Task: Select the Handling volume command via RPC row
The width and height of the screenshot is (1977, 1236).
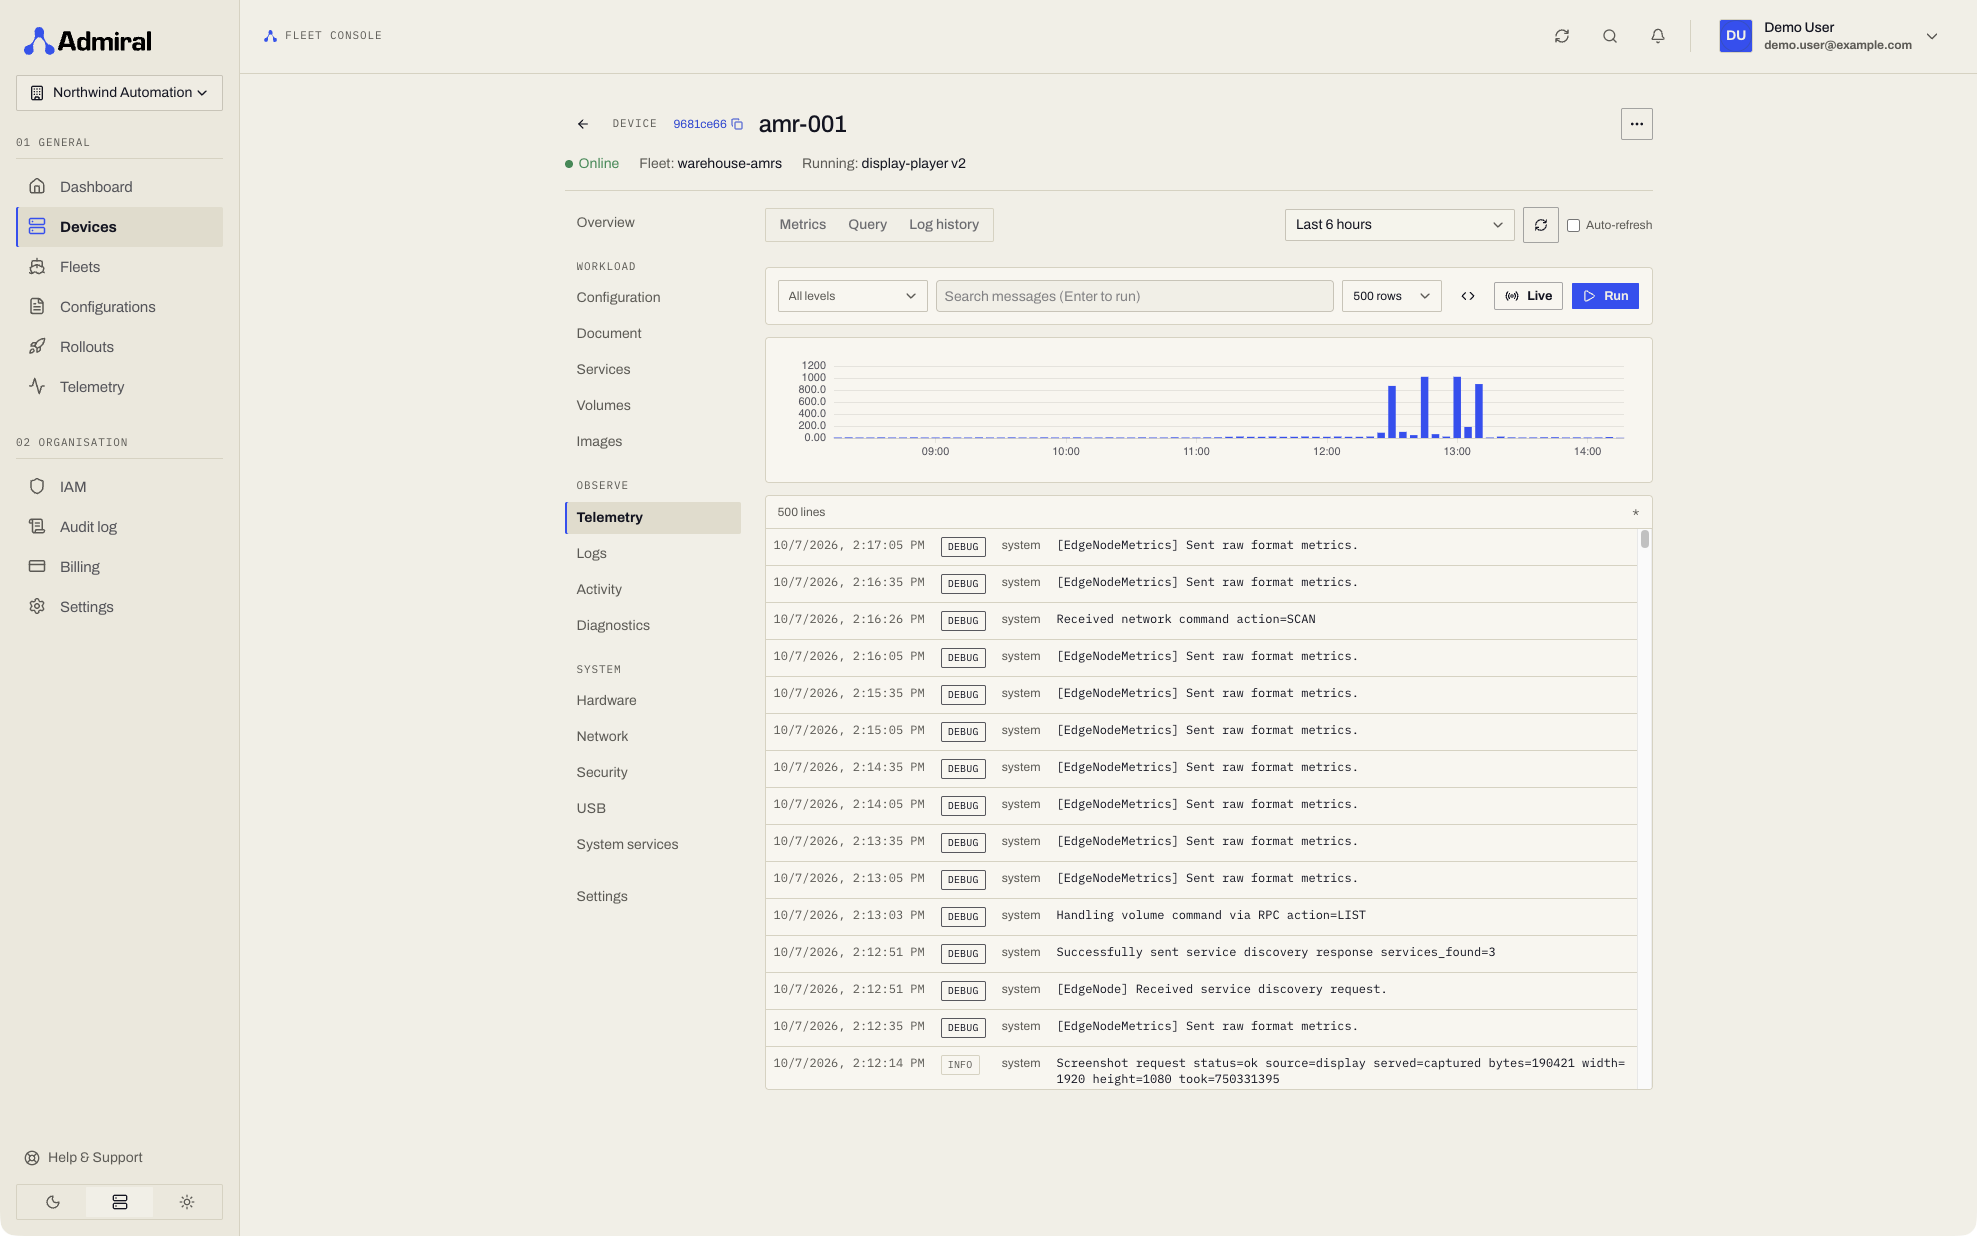Action: [x=1201, y=917]
